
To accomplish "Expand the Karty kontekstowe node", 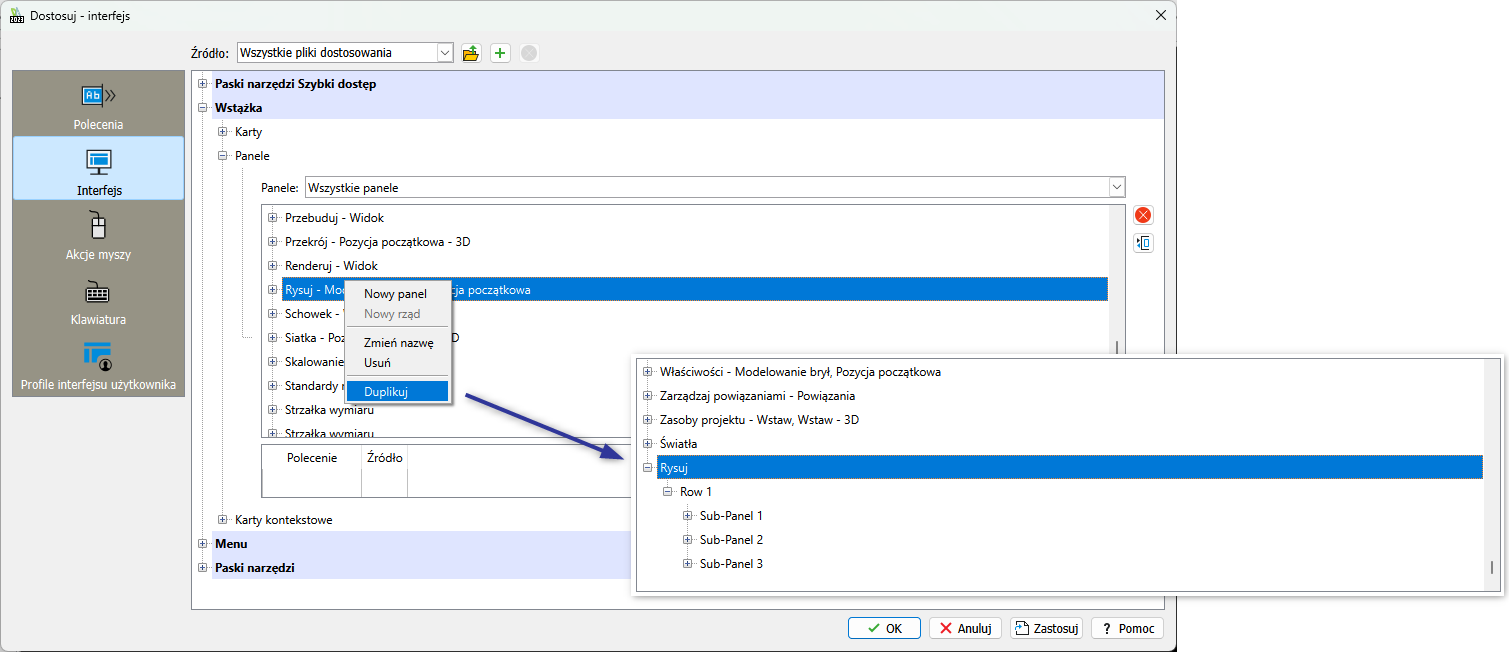I will (223, 520).
